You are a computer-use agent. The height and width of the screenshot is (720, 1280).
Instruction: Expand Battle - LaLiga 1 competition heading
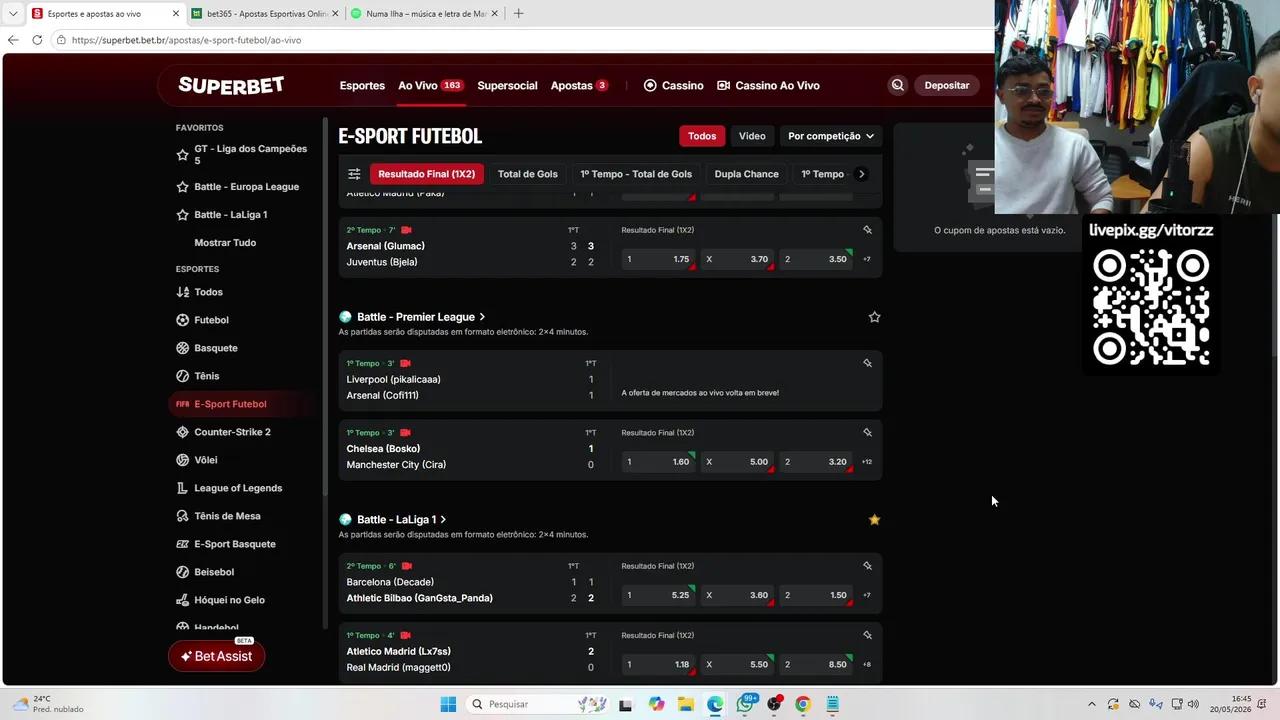pos(402,520)
